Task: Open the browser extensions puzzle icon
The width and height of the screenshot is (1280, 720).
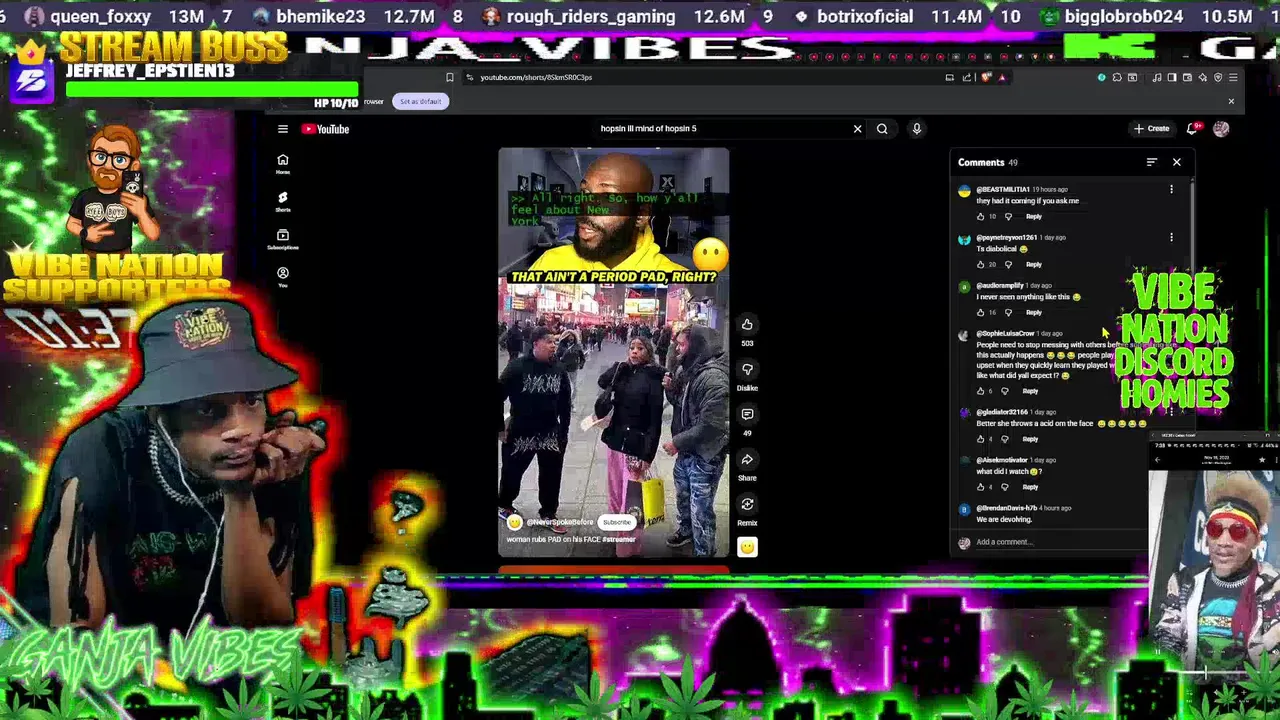Action: tap(1117, 77)
